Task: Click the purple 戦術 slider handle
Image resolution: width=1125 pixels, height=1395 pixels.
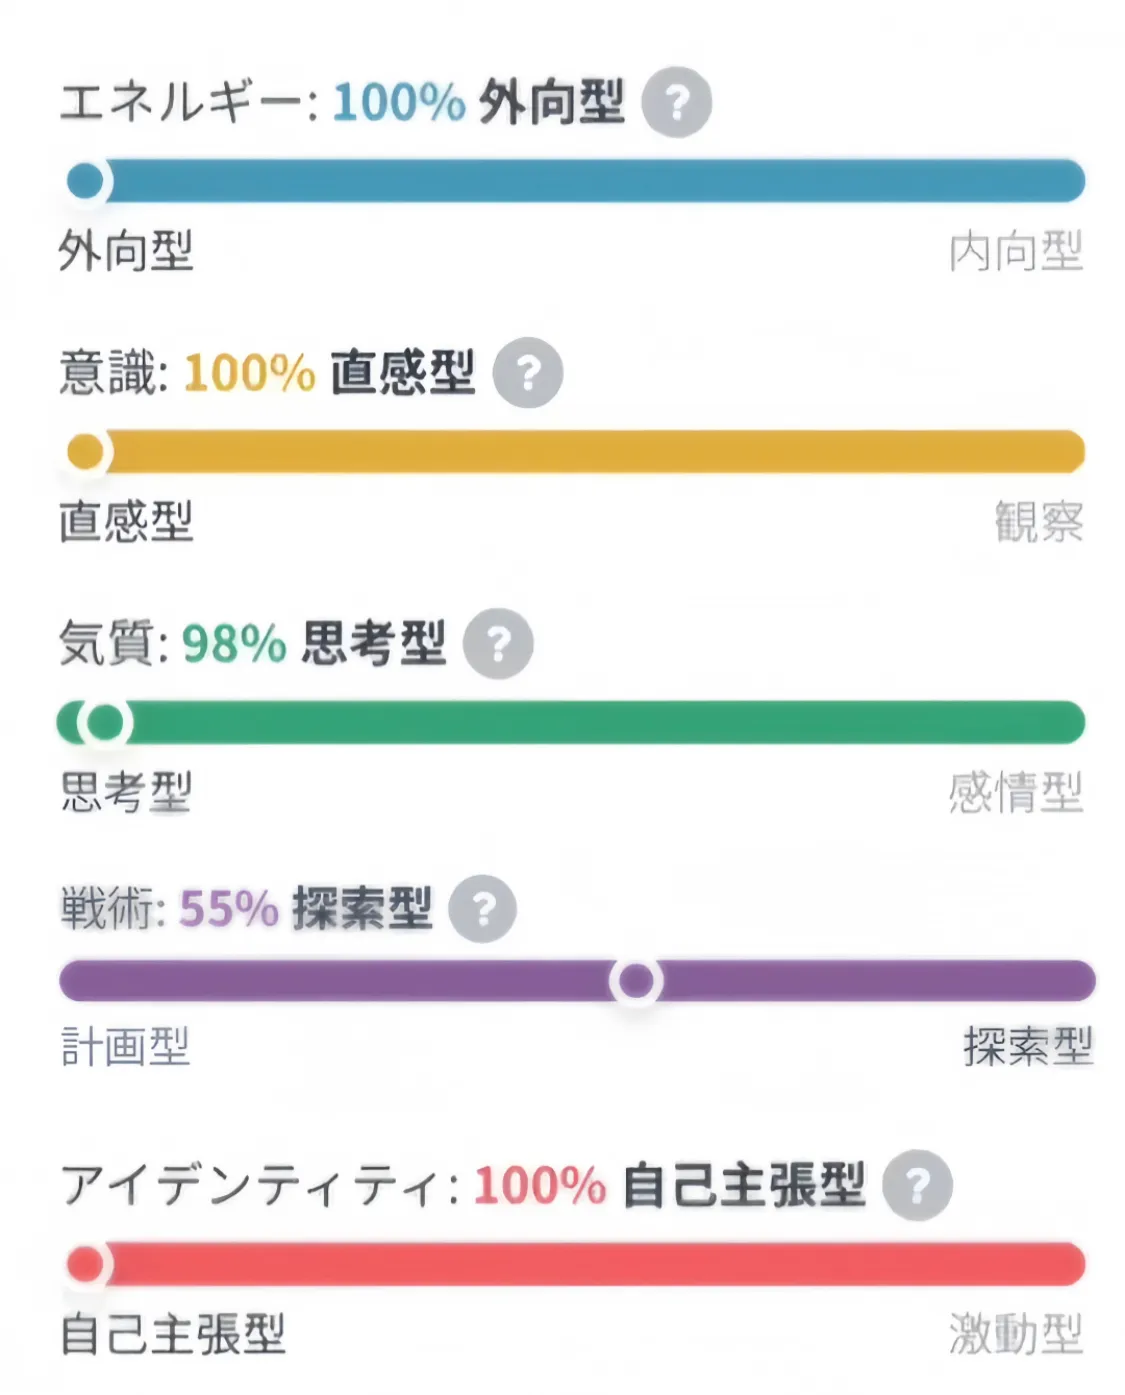Action: [636, 981]
